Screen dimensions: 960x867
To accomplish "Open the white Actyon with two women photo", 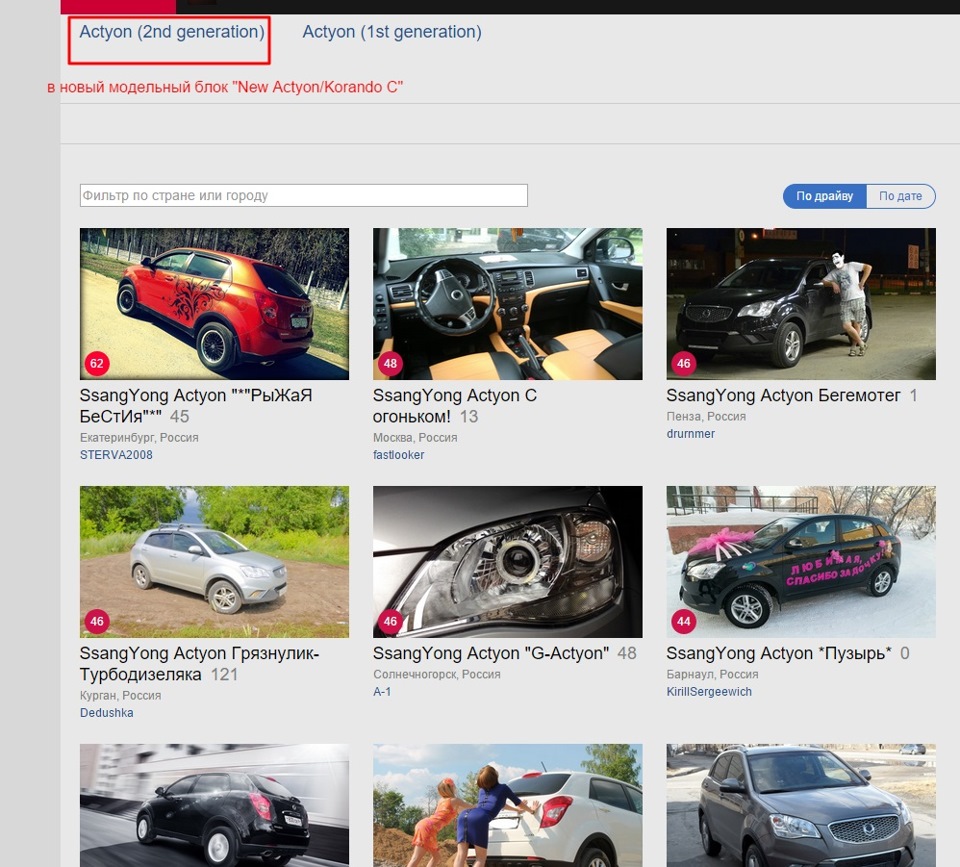I will [x=508, y=805].
